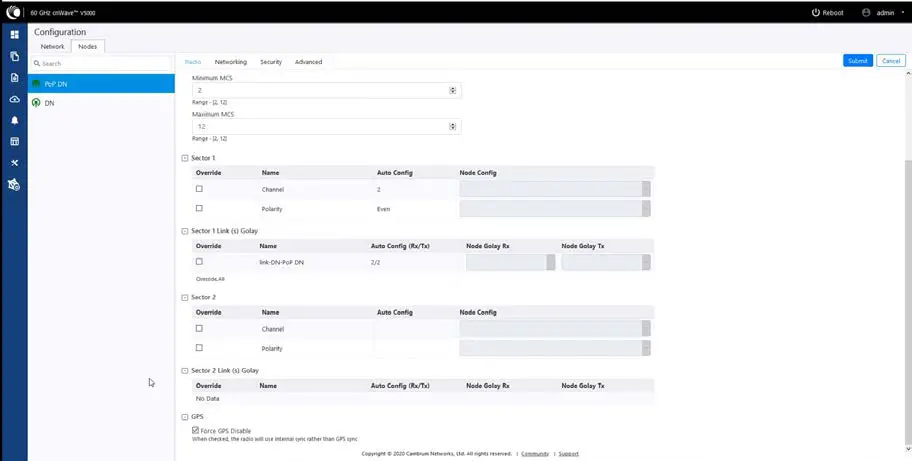Image resolution: width=912 pixels, height=461 pixels.
Task: Click the Override All link
Action: point(210,279)
